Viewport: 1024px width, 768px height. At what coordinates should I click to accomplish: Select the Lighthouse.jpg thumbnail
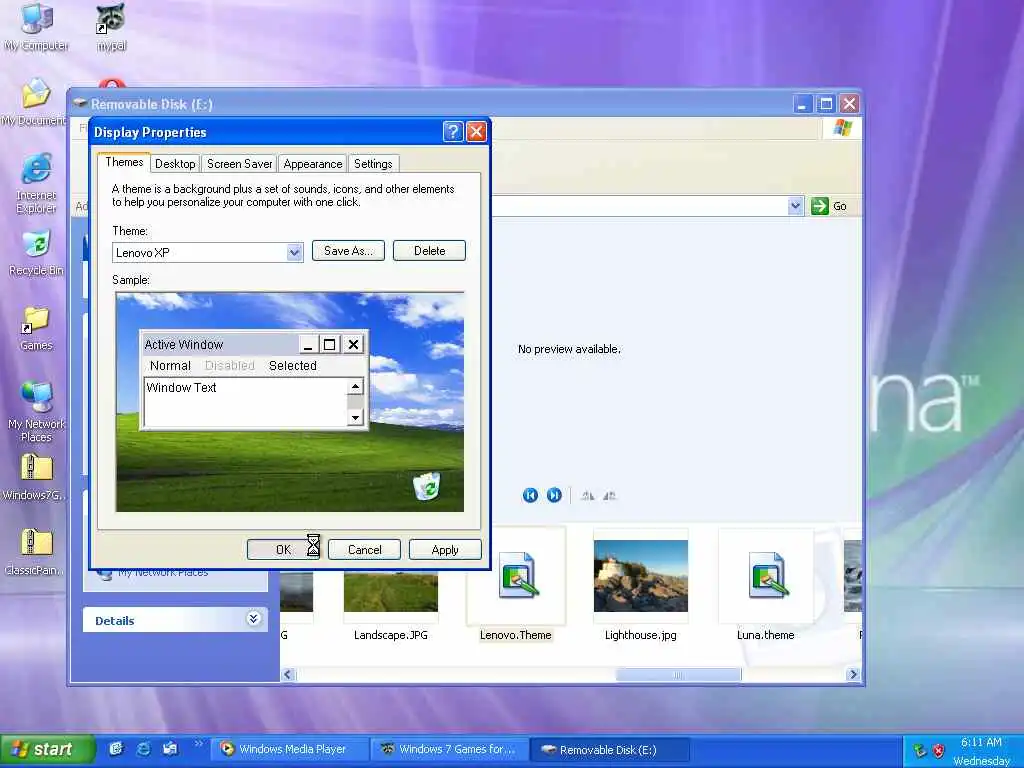tap(641, 575)
